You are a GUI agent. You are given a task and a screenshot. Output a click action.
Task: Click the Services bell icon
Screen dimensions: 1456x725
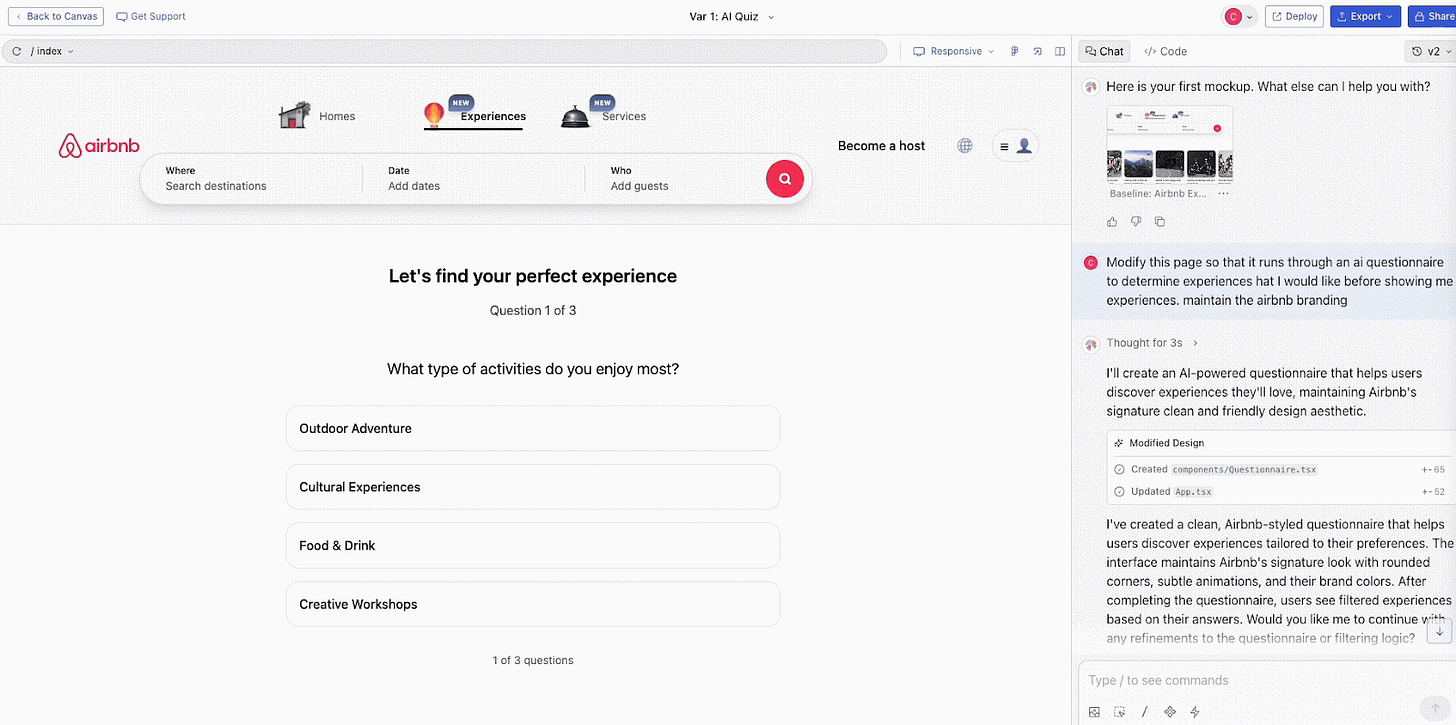tap(575, 117)
